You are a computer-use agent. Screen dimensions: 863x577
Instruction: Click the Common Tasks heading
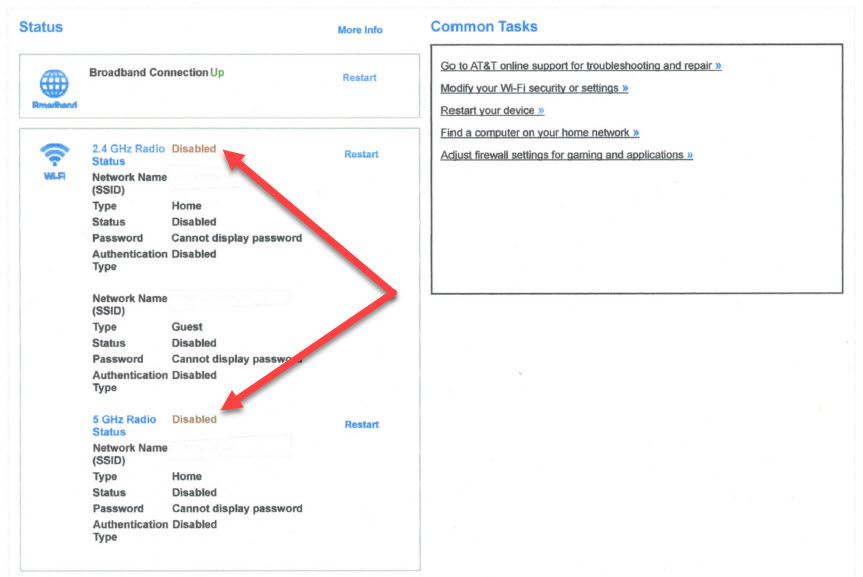pos(484,26)
